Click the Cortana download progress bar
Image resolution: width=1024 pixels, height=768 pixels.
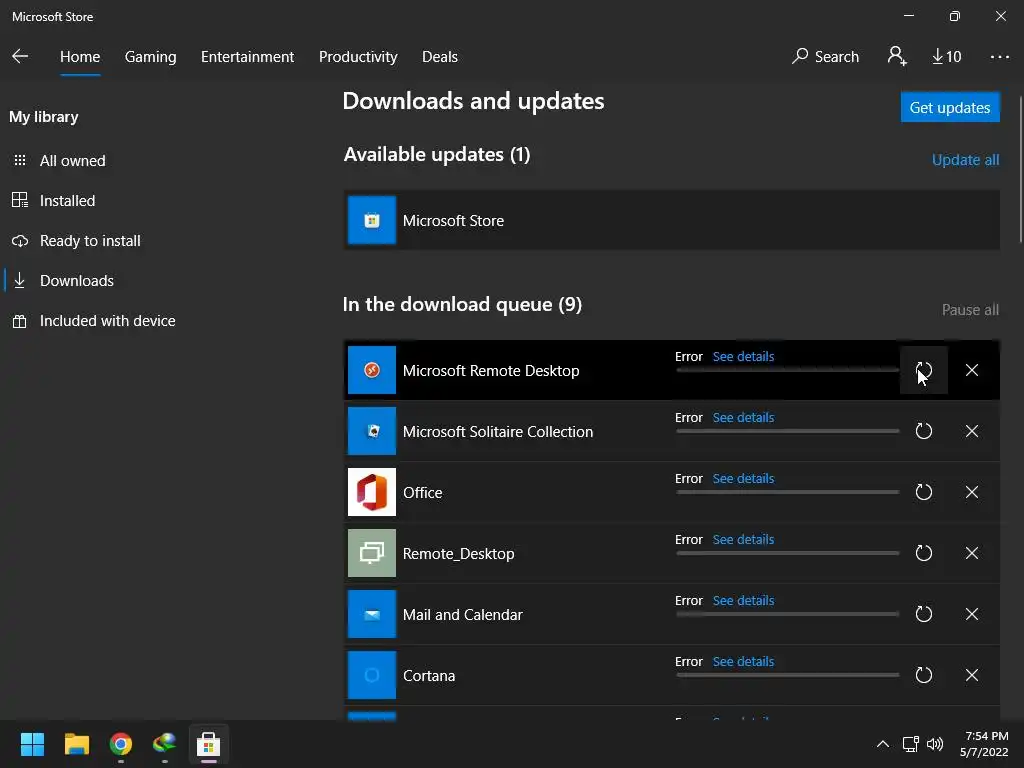click(788, 675)
